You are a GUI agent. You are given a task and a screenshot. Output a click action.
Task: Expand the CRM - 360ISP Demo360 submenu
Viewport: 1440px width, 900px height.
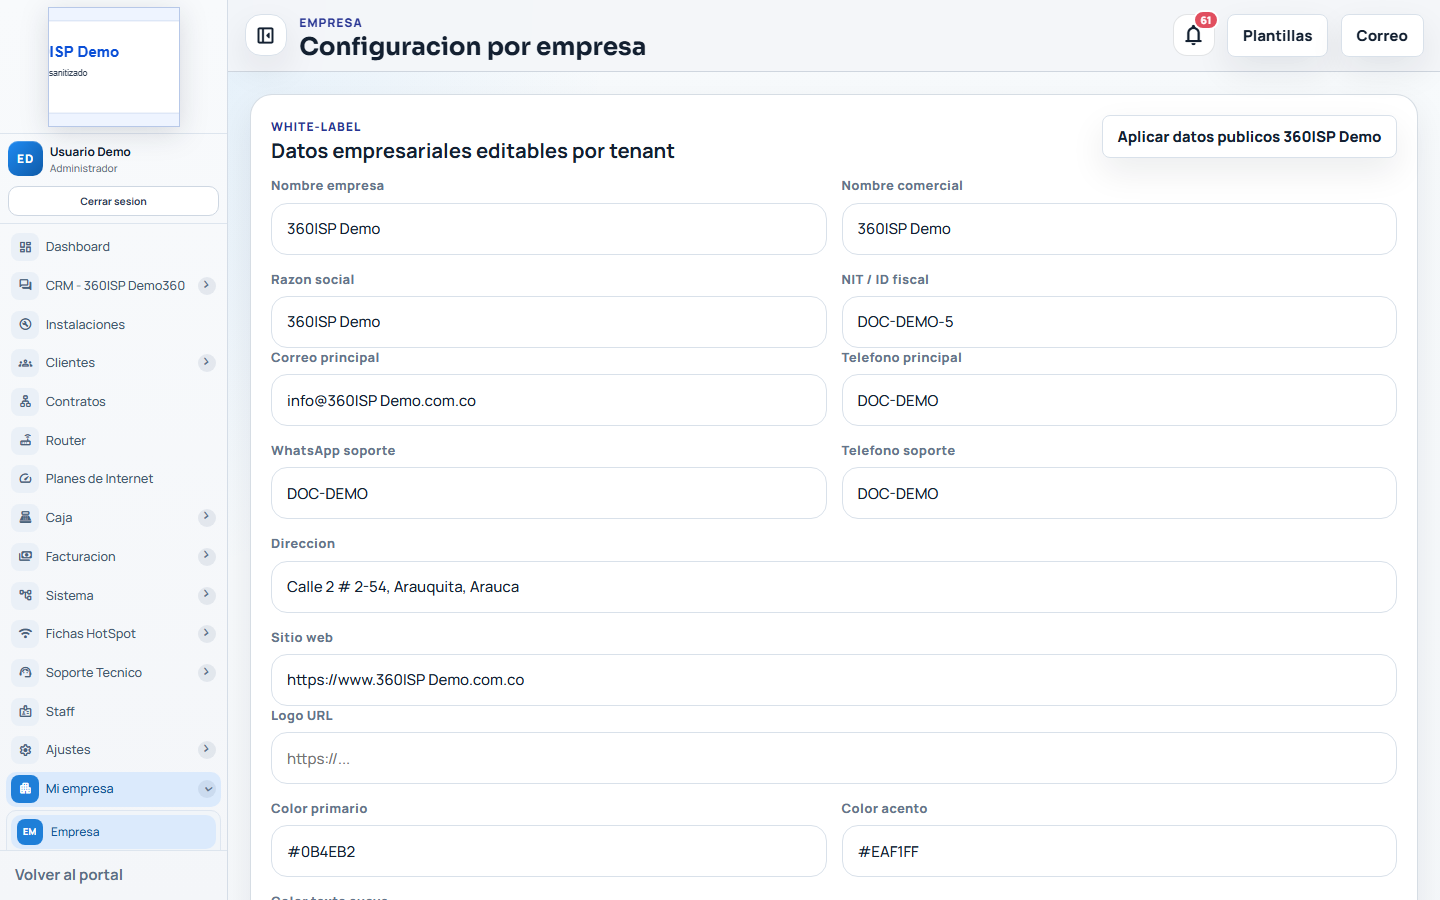pos(207,286)
